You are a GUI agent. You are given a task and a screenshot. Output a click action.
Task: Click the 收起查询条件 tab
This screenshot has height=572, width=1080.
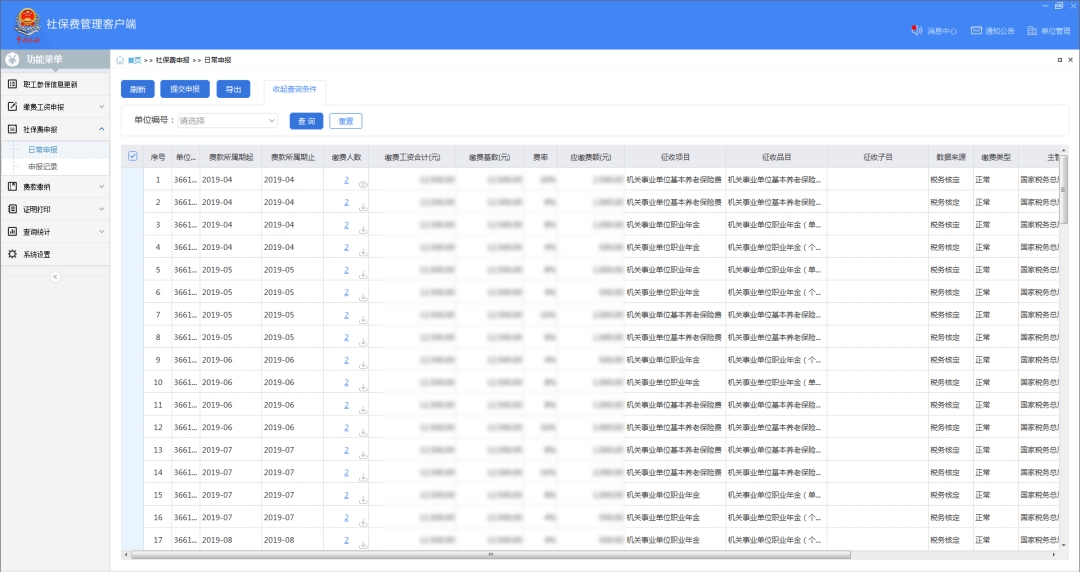(294, 89)
